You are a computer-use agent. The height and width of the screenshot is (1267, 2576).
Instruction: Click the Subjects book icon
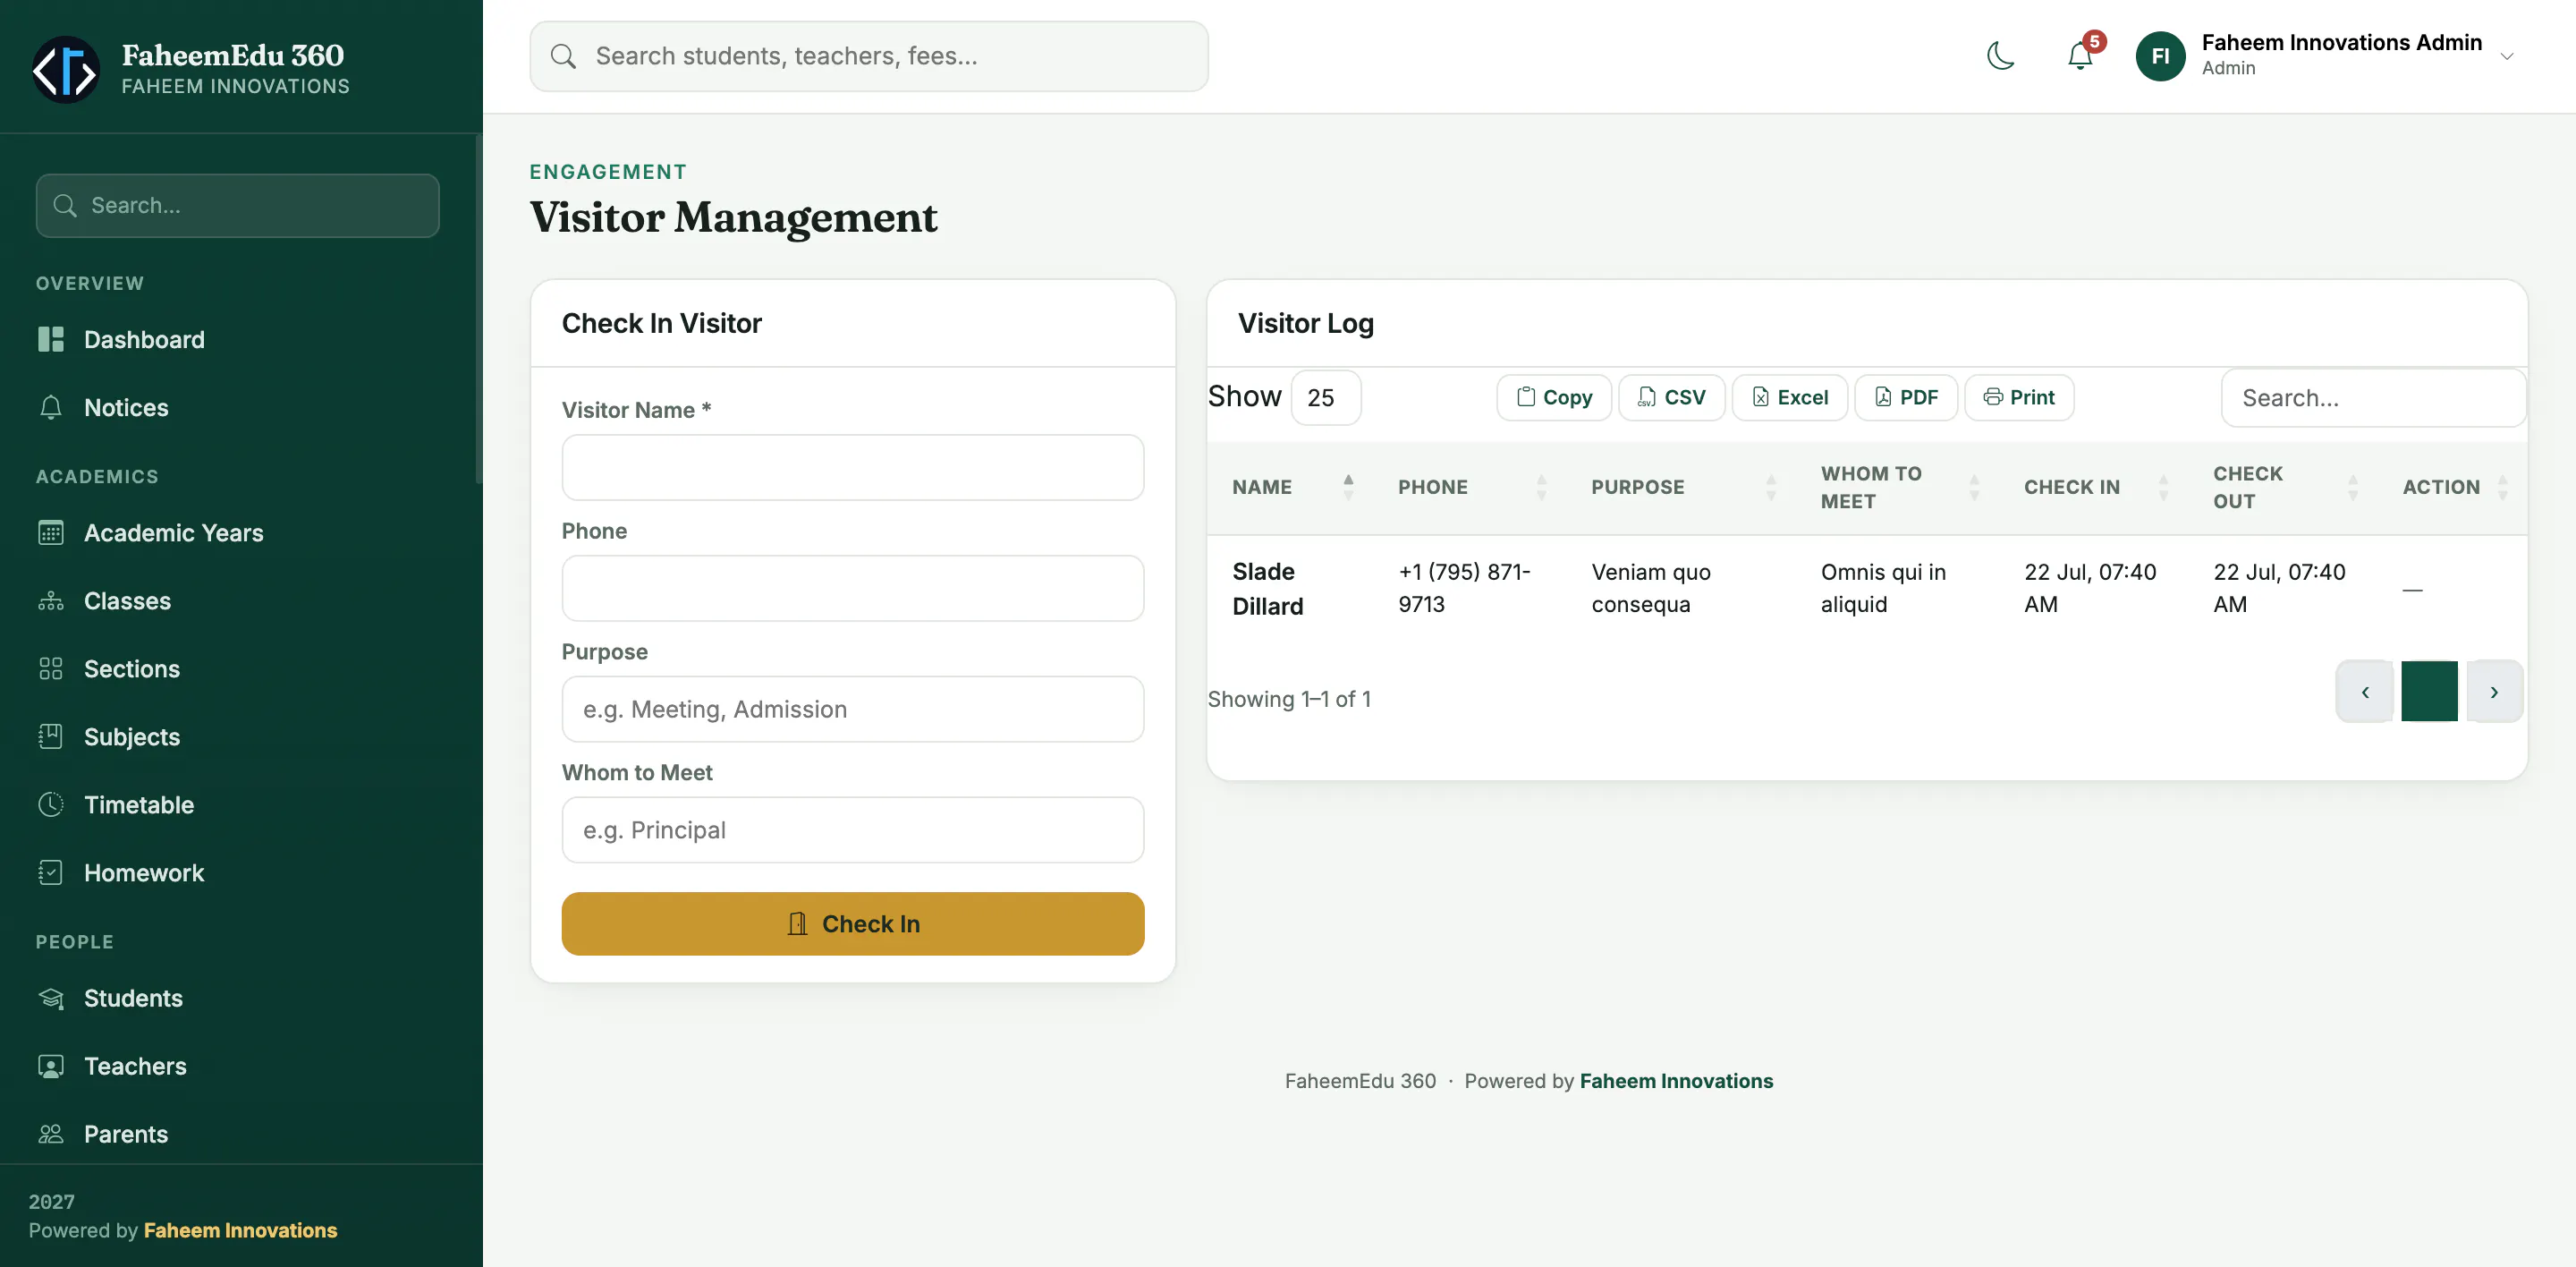coord(50,737)
